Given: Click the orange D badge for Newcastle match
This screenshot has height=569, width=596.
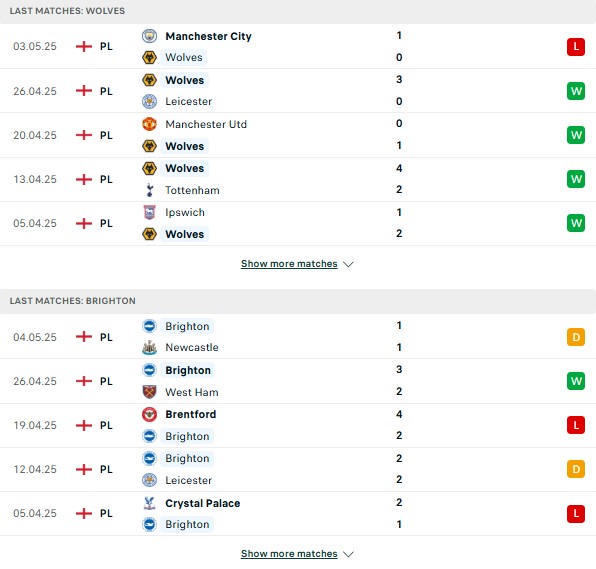Looking at the screenshot, I should tap(576, 337).
